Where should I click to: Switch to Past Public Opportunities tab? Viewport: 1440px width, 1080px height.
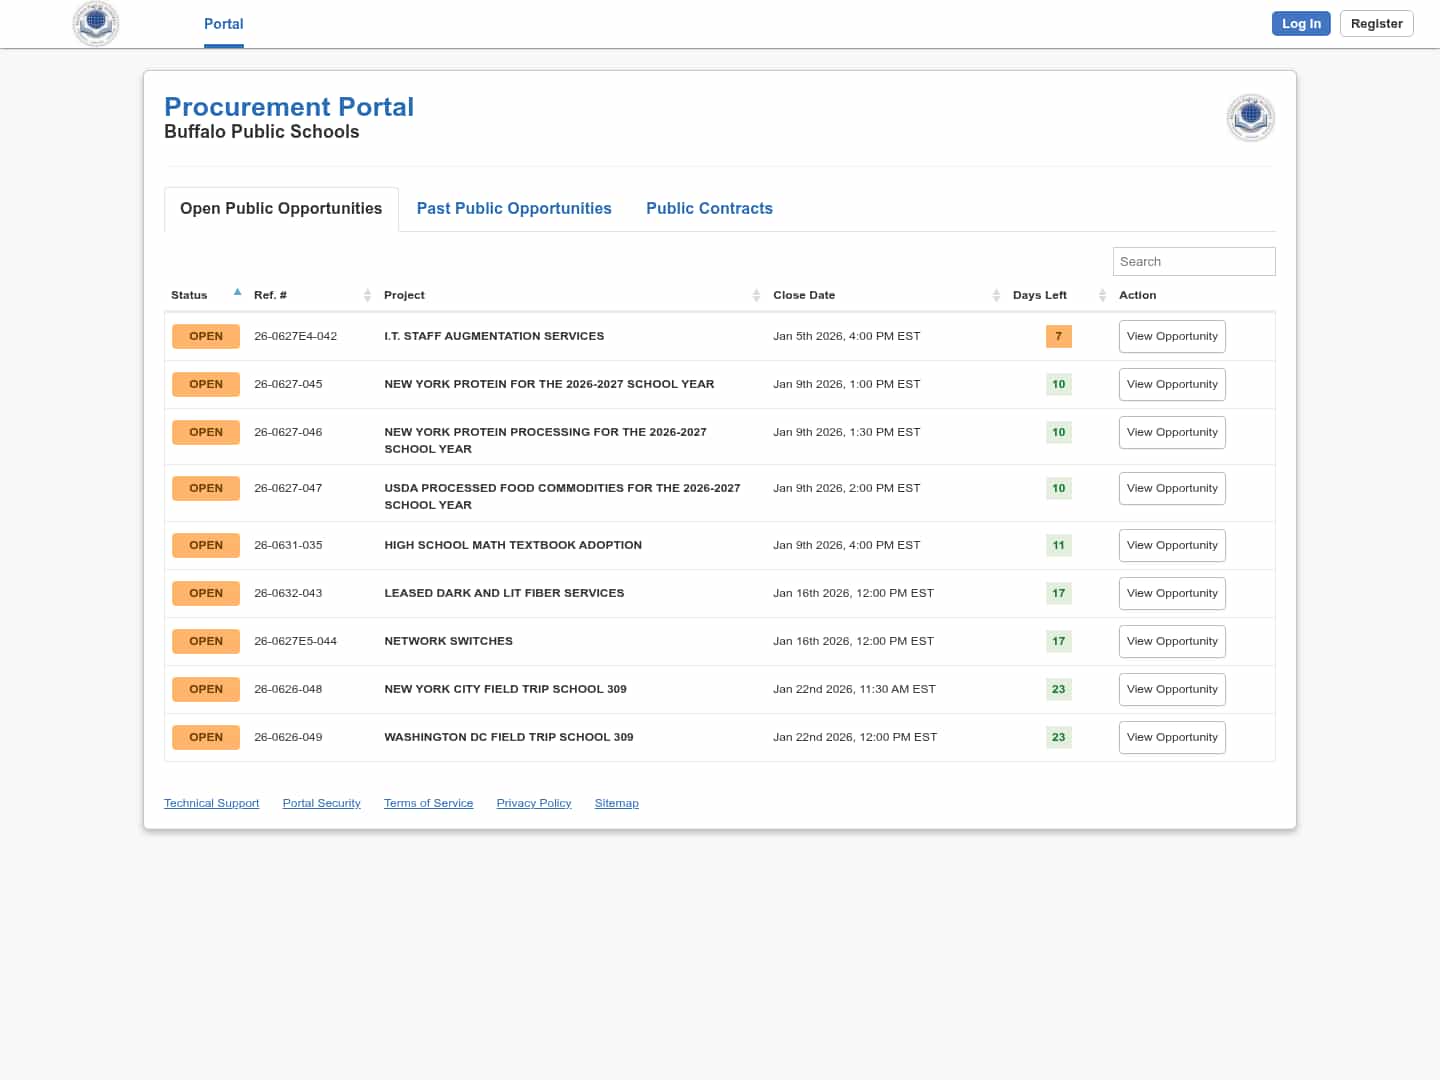[514, 208]
